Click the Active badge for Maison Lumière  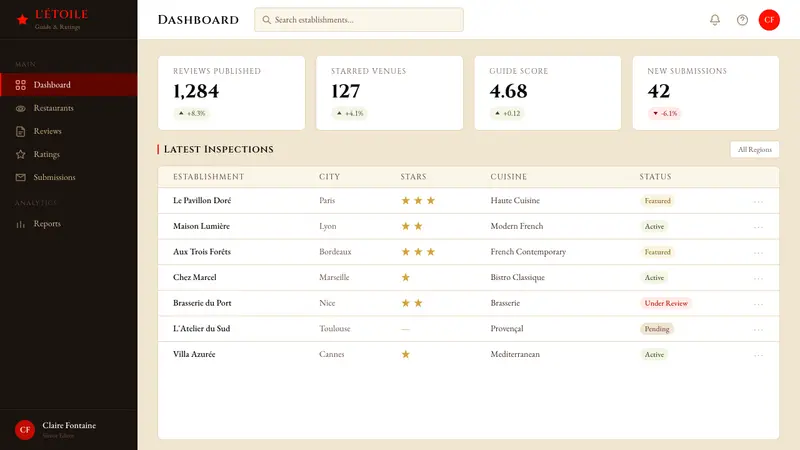tap(654, 226)
